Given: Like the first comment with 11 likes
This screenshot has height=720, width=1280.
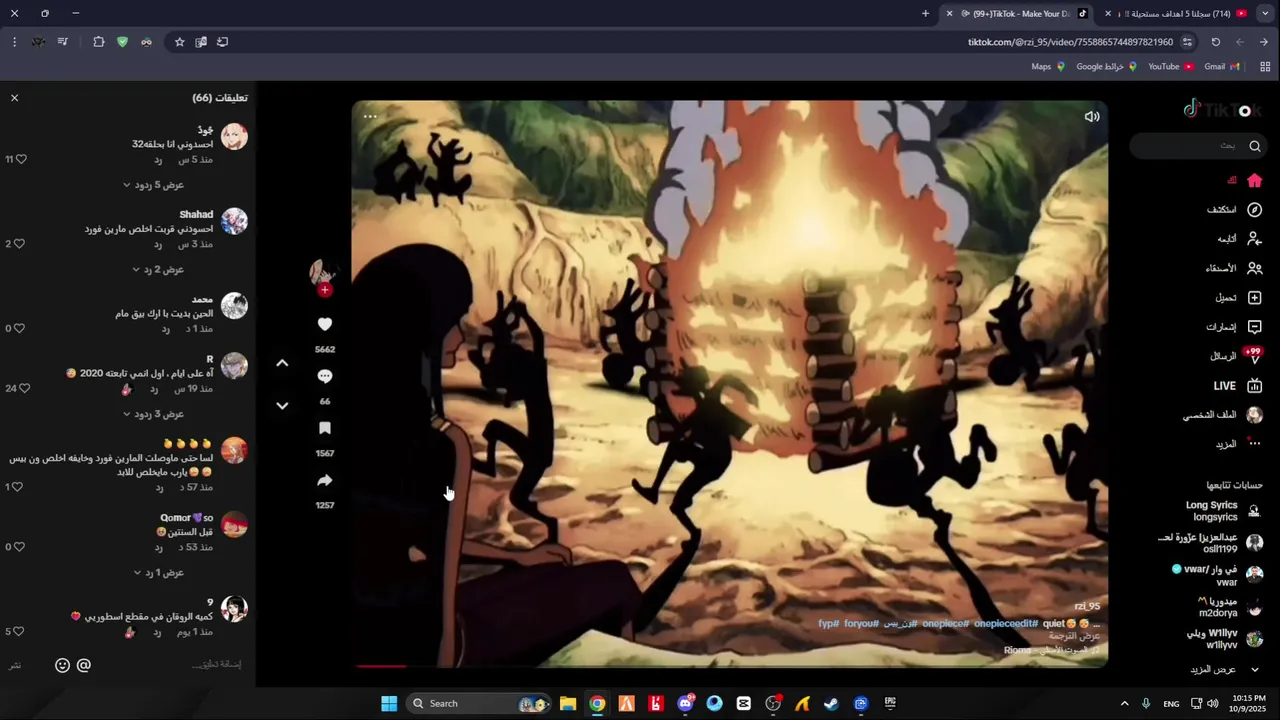Looking at the screenshot, I should (x=21, y=159).
